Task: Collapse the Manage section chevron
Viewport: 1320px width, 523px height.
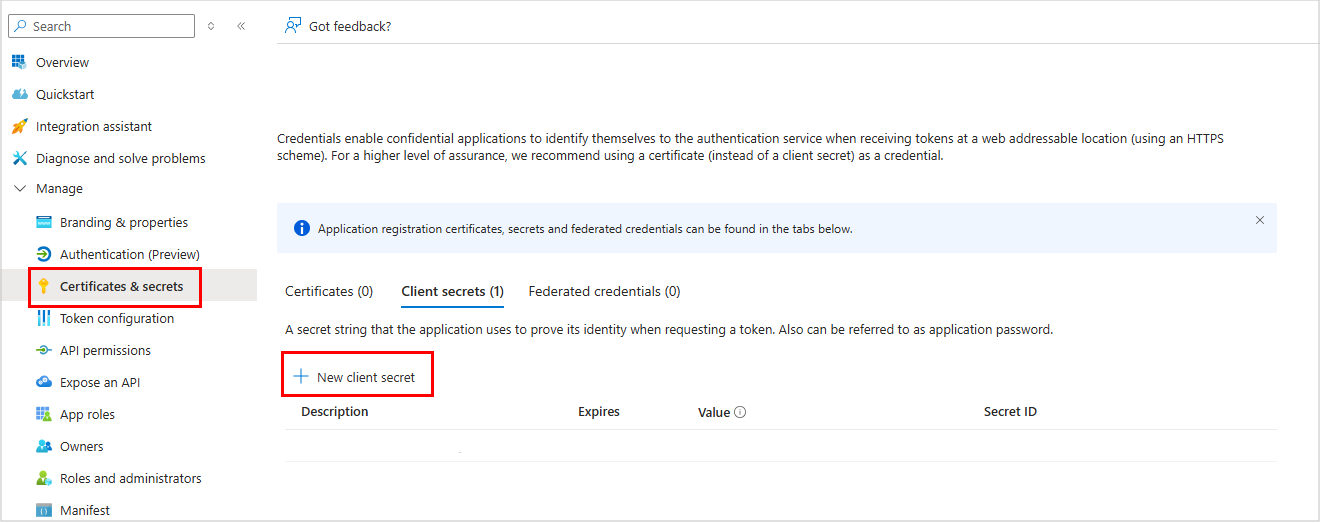Action: tap(19, 188)
